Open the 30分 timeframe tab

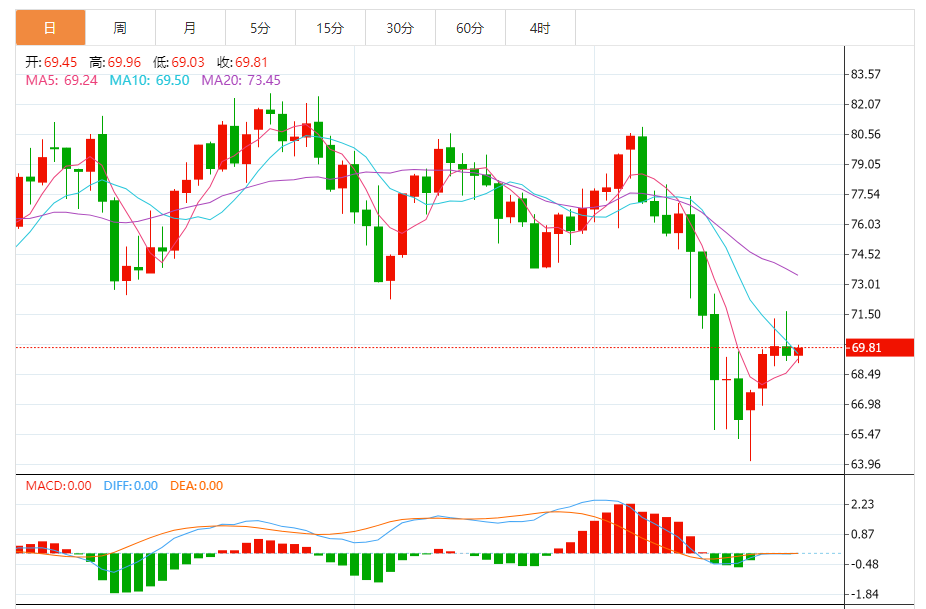pos(400,28)
